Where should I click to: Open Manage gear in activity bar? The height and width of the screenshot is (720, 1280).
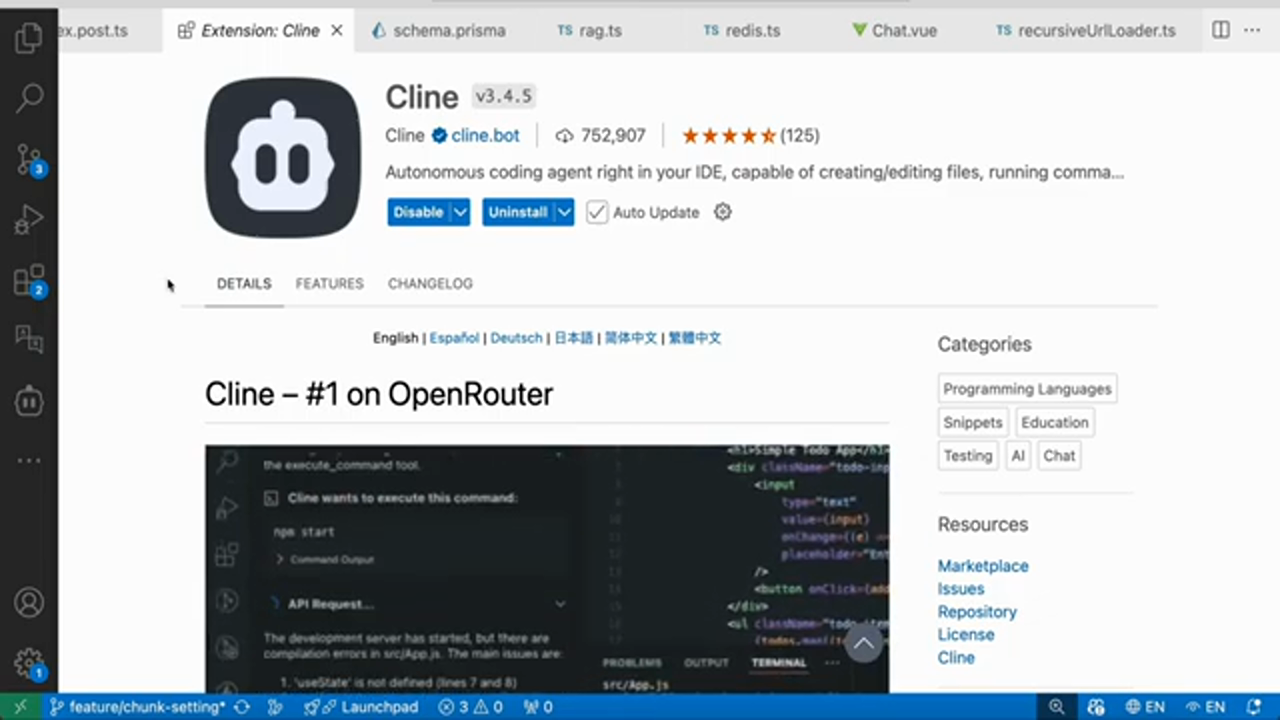pos(29,663)
